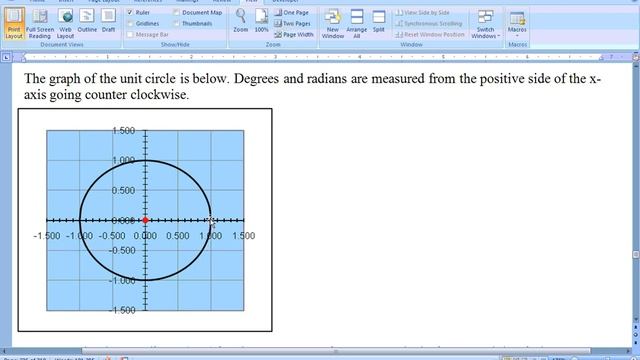This screenshot has height=360, width=640.
Task: Split the document window
Action: tap(379, 20)
